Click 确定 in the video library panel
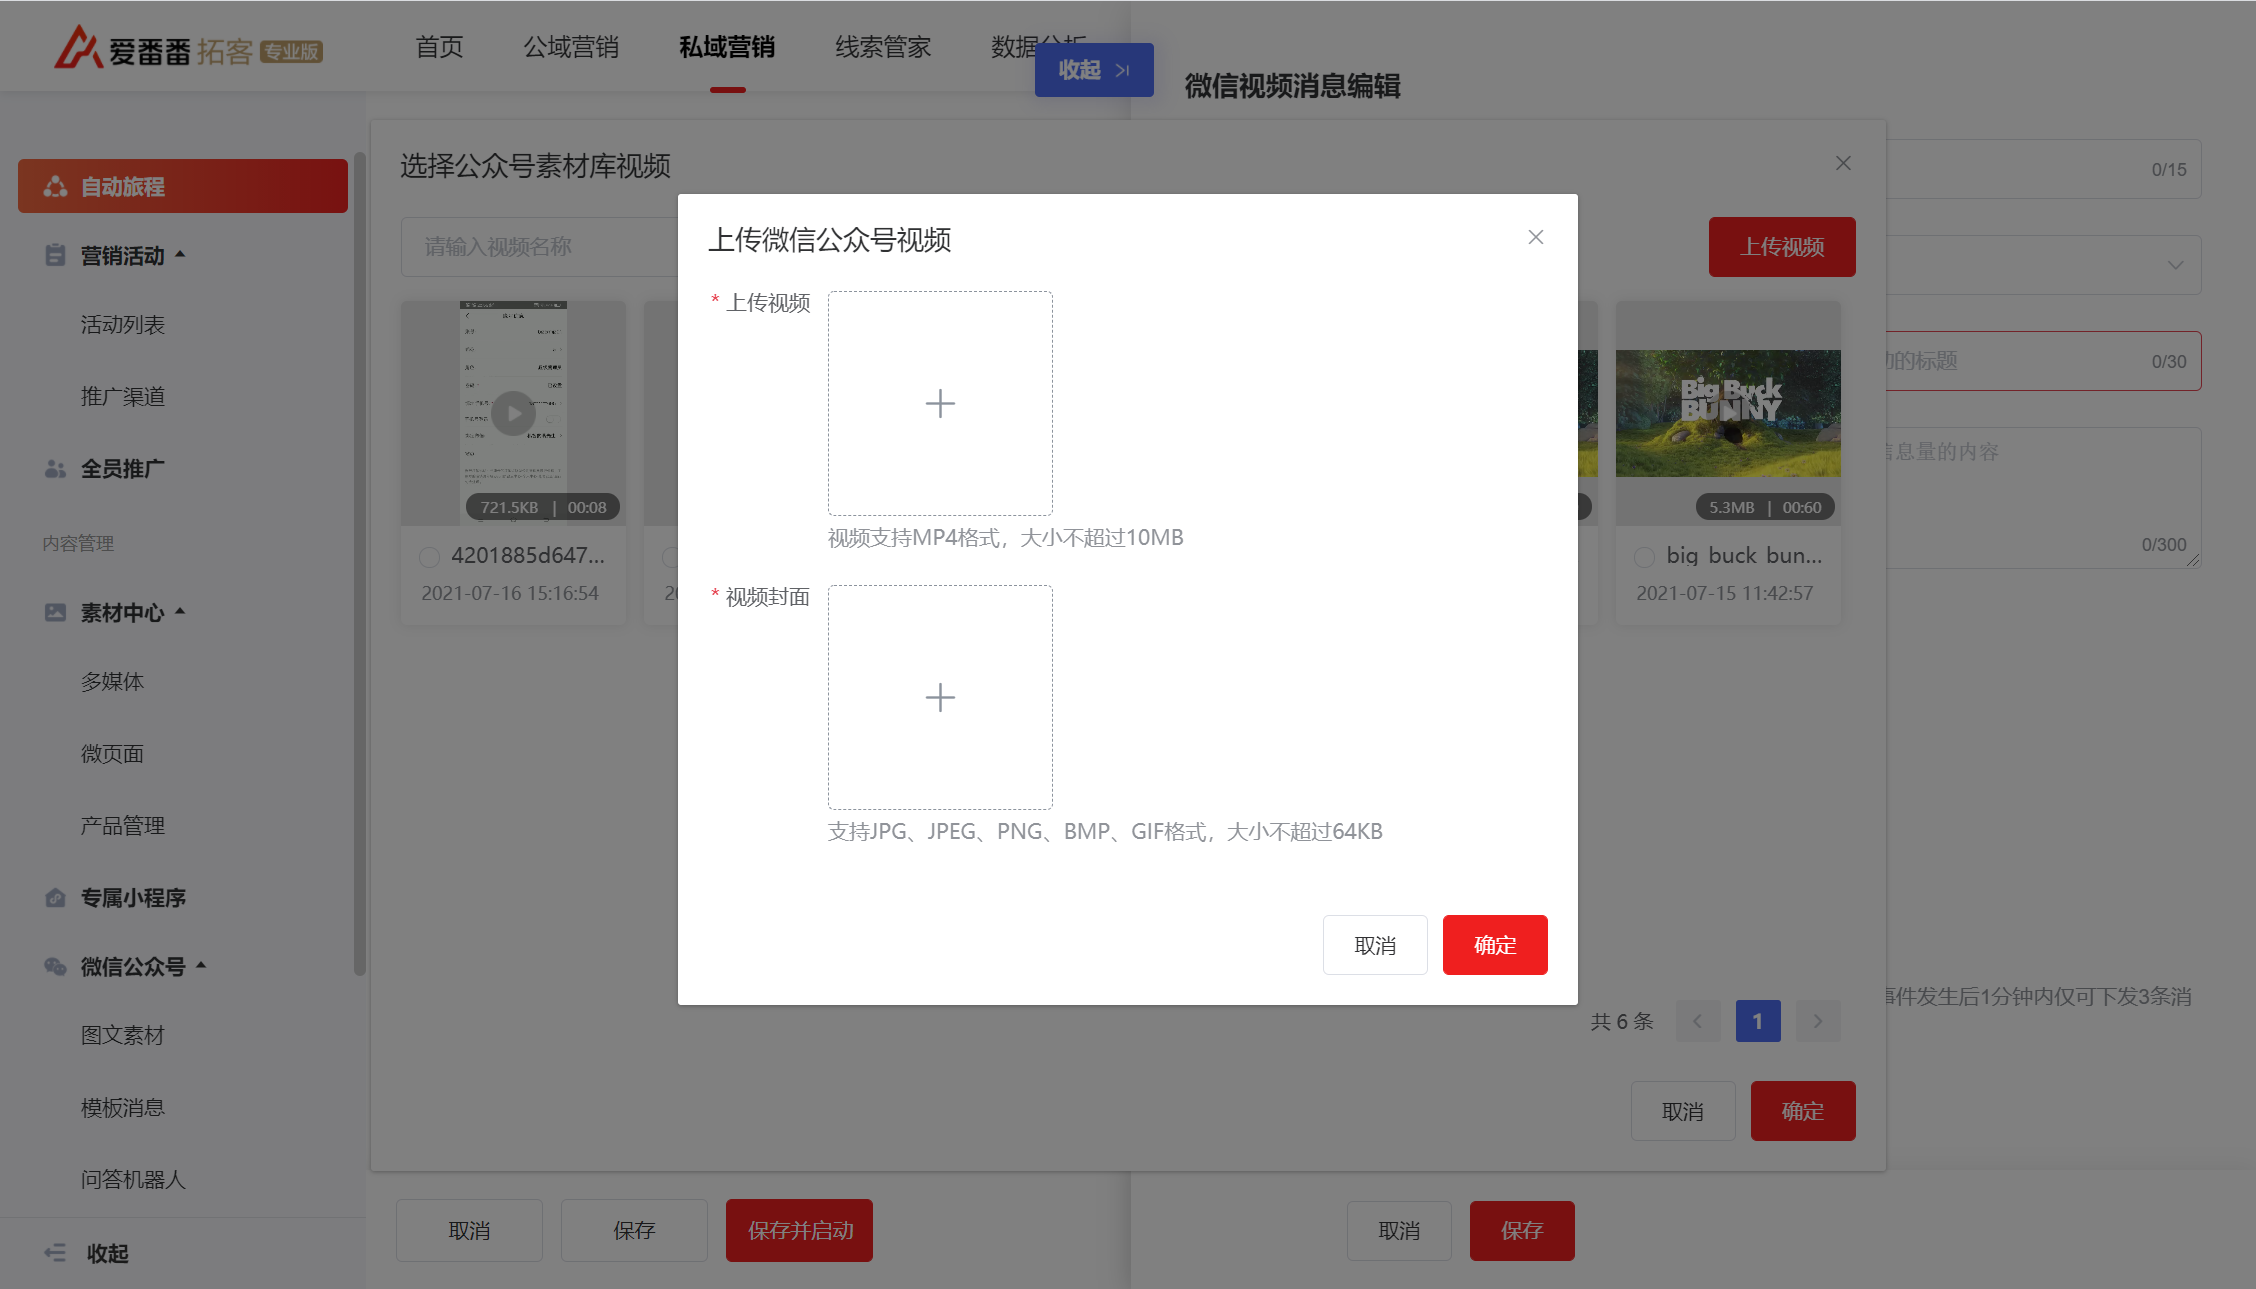Screen dimensions: 2256x1289 click(x=1803, y=1111)
